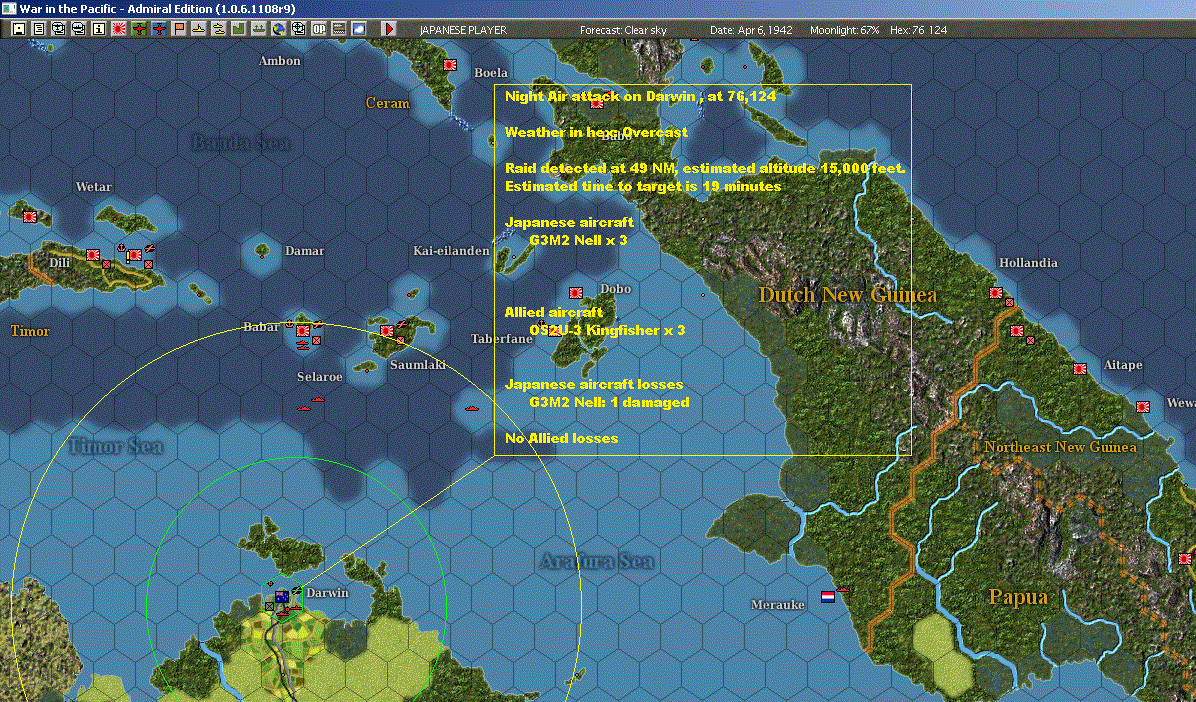Open the green industry shape icon
Screen dimensions: 1196x702
click(x=239, y=29)
